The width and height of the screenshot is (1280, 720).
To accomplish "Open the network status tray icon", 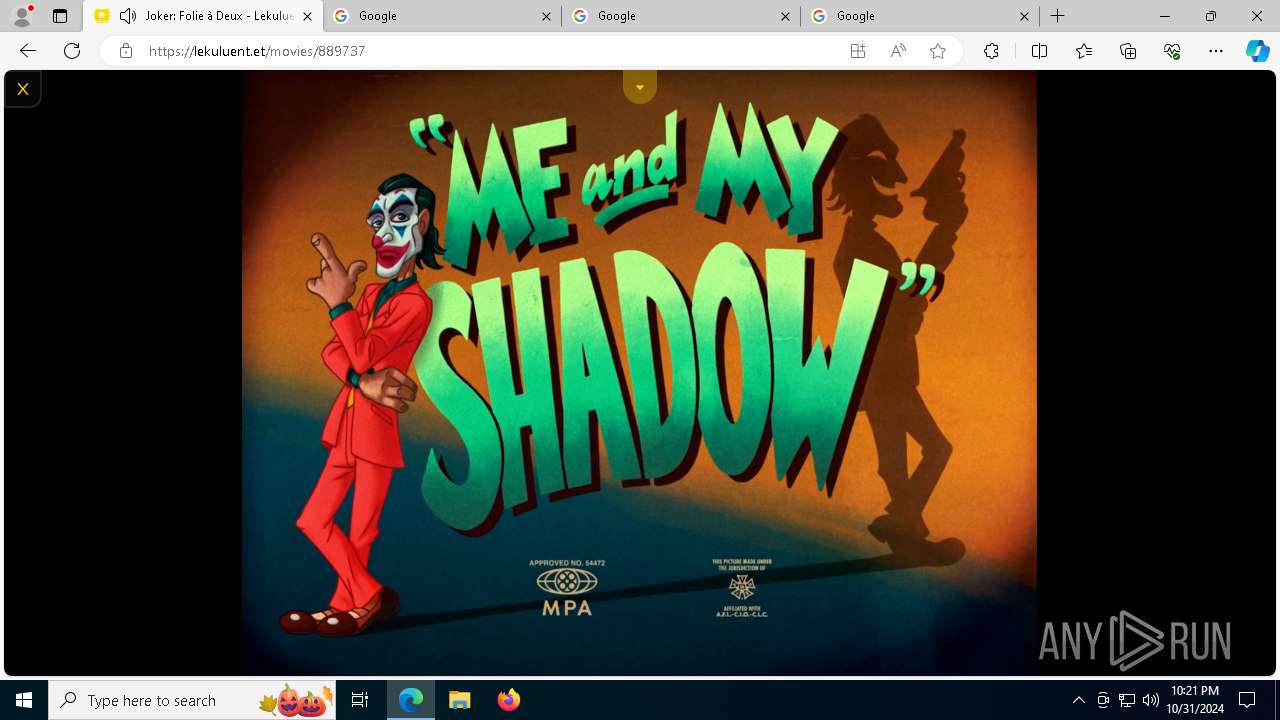I will [x=1127, y=700].
